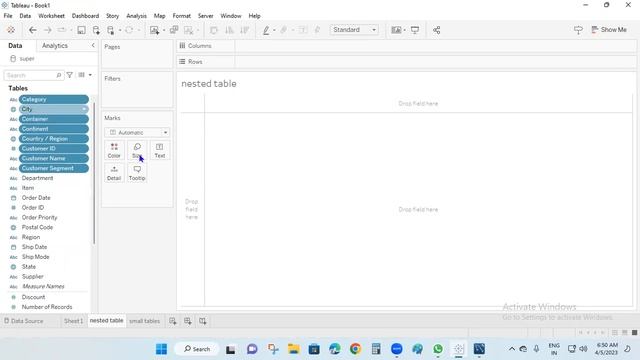The height and width of the screenshot is (360, 640).
Task: Click the New Story tab icon
Action: point(203,321)
